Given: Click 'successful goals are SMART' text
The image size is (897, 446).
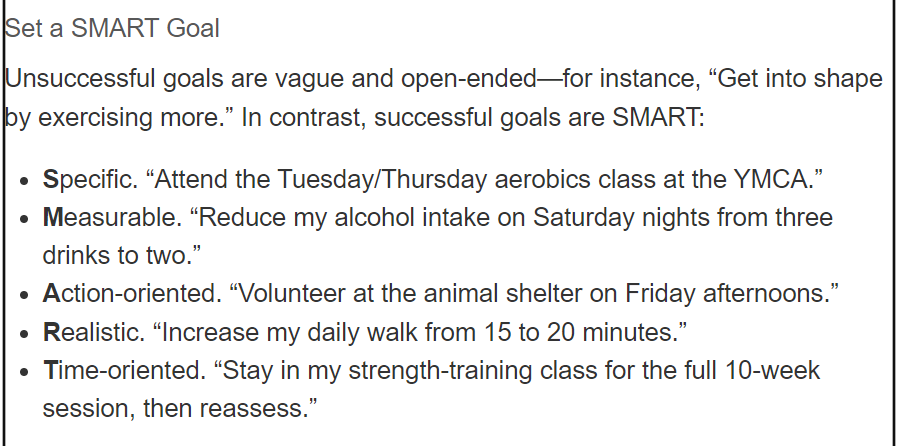Looking at the screenshot, I should tap(539, 117).
